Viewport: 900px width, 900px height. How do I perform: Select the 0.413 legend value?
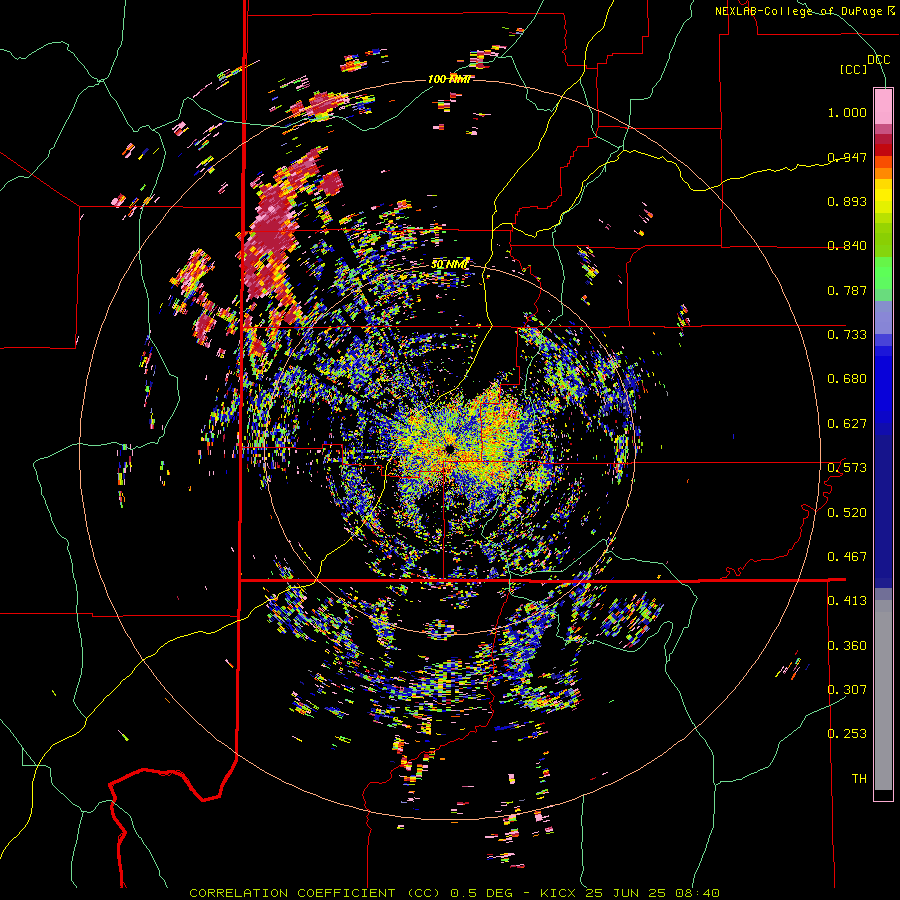[x=847, y=601]
